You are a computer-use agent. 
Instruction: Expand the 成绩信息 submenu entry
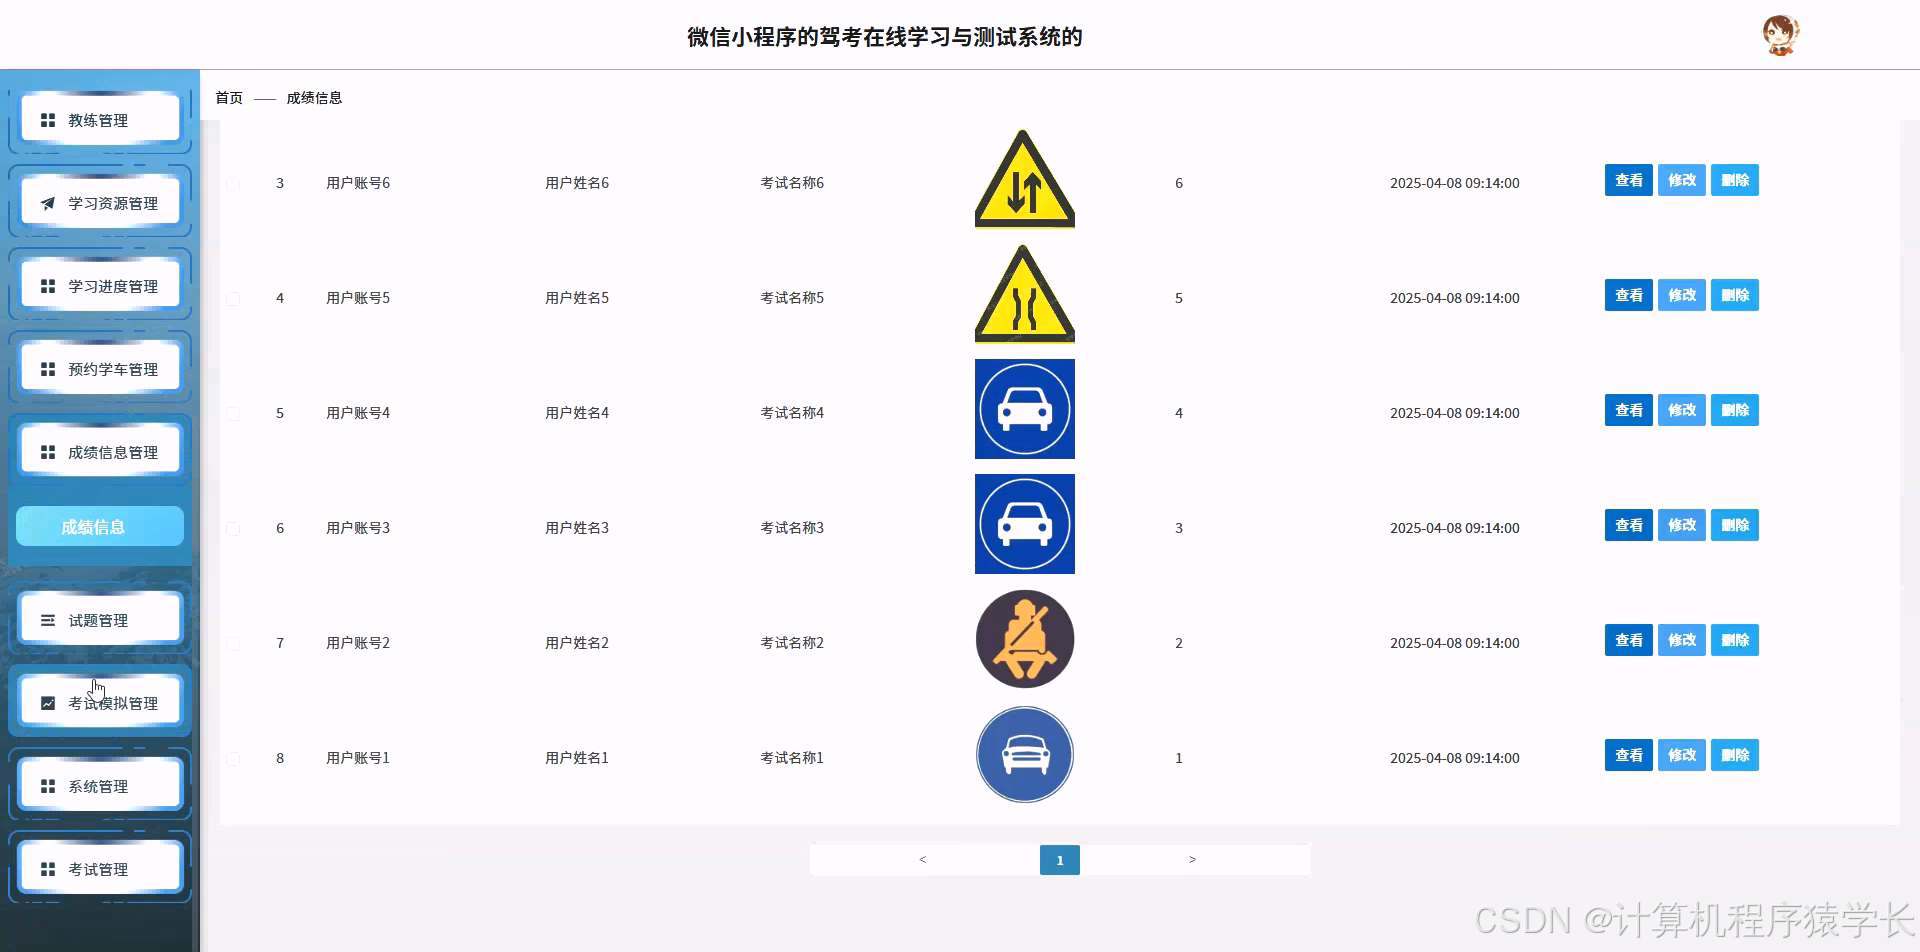point(99,525)
